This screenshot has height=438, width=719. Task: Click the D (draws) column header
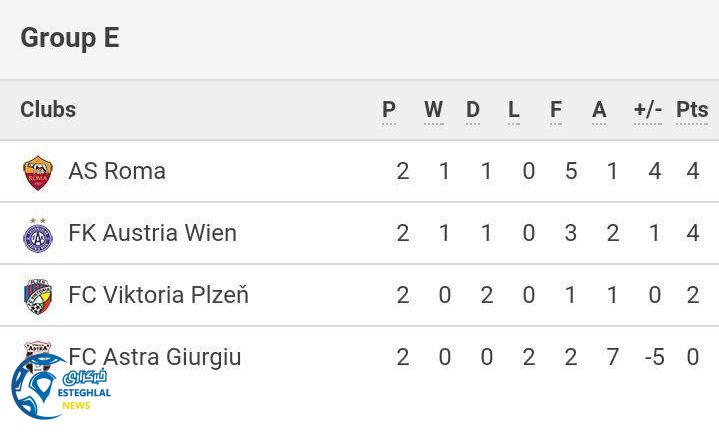coord(473,110)
